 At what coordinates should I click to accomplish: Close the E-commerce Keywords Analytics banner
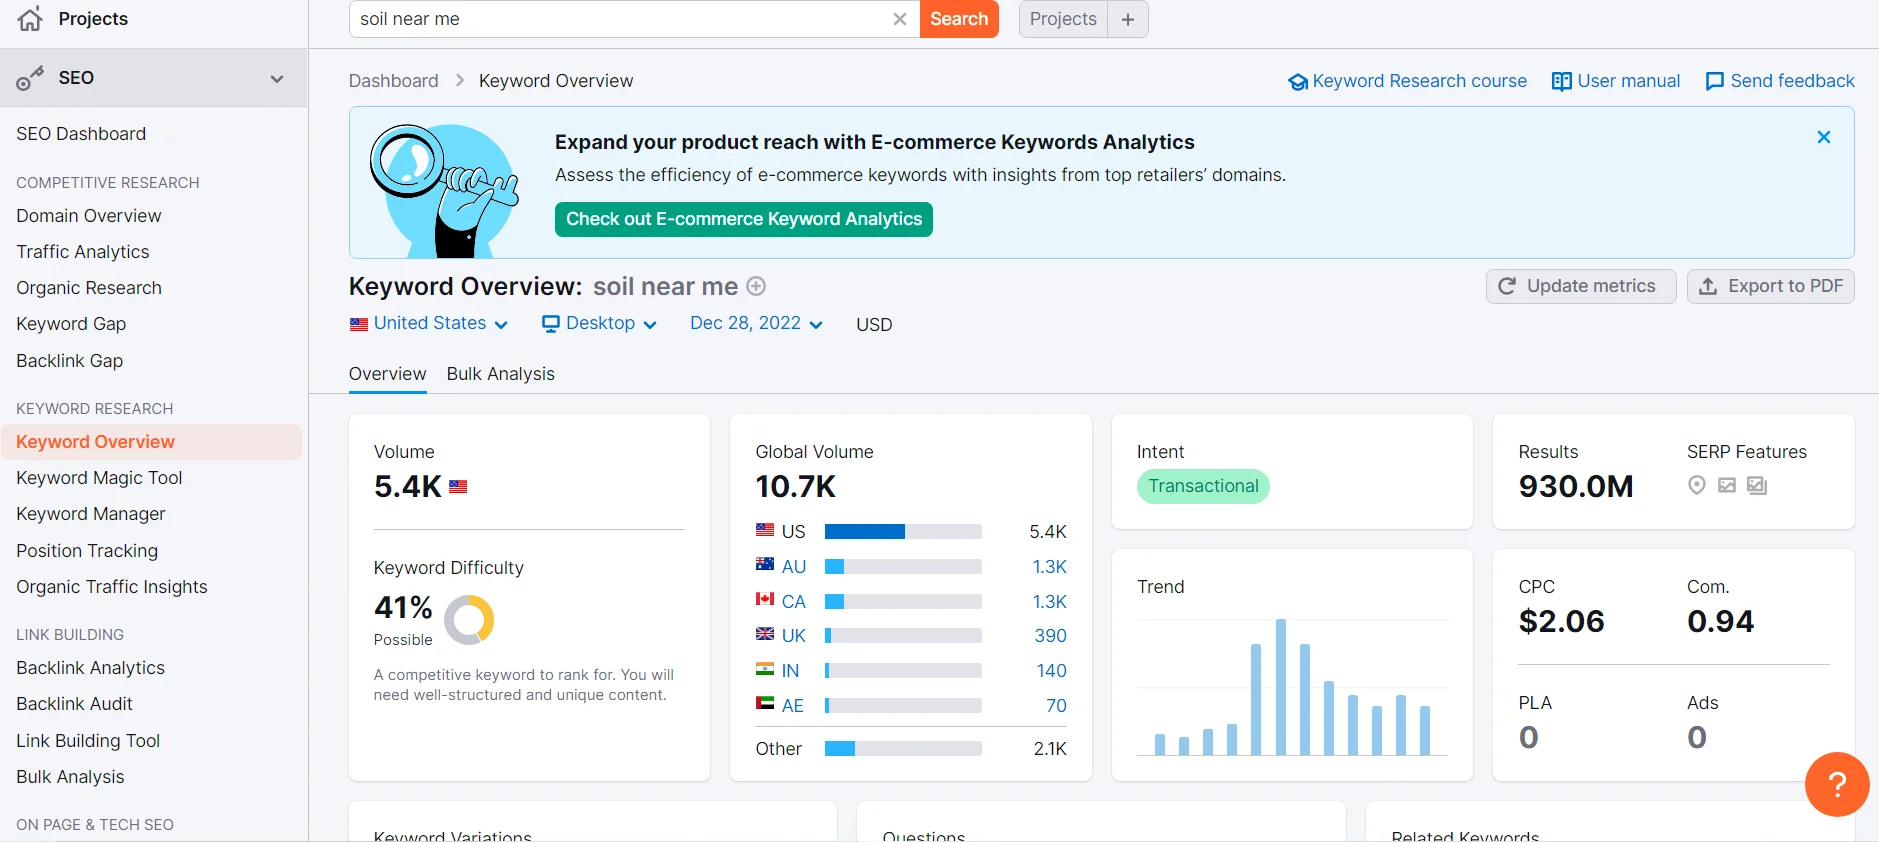click(1824, 137)
